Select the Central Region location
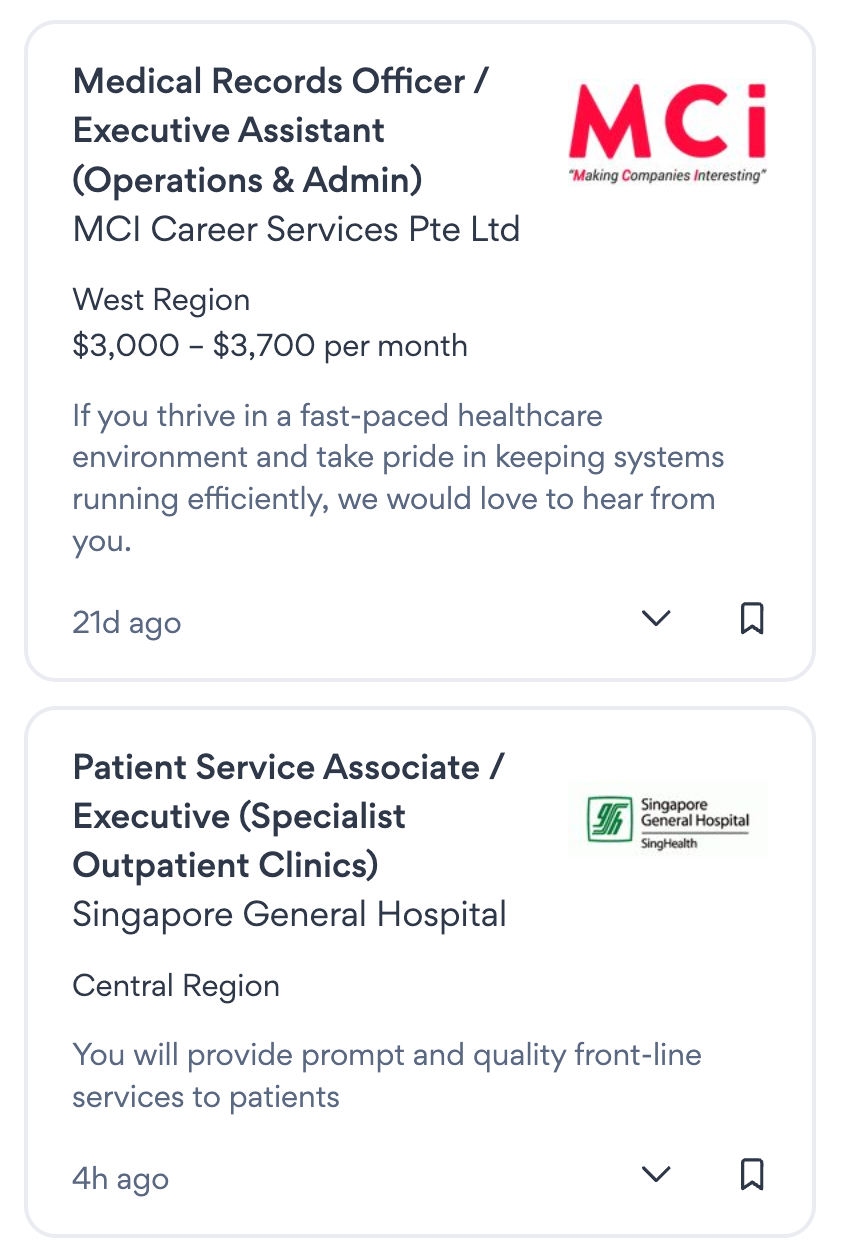The width and height of the screenshot is (864, 1252). pyautogui.click(x=176, y=986)
